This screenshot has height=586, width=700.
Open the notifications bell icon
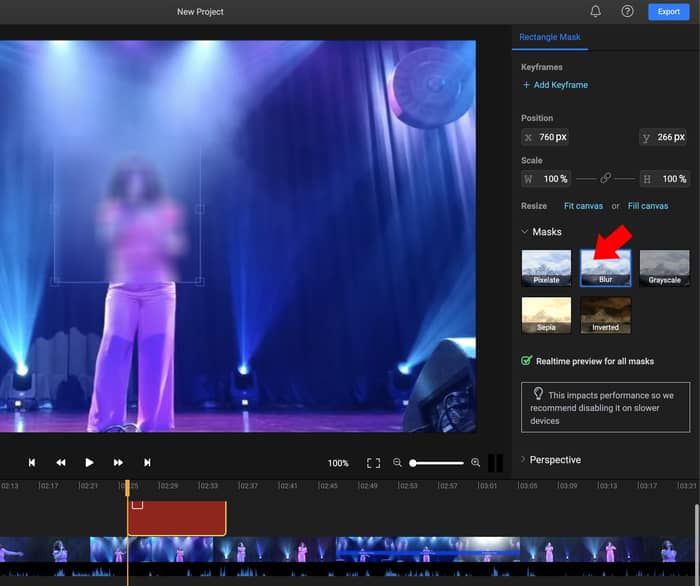[x=596, y=12]
